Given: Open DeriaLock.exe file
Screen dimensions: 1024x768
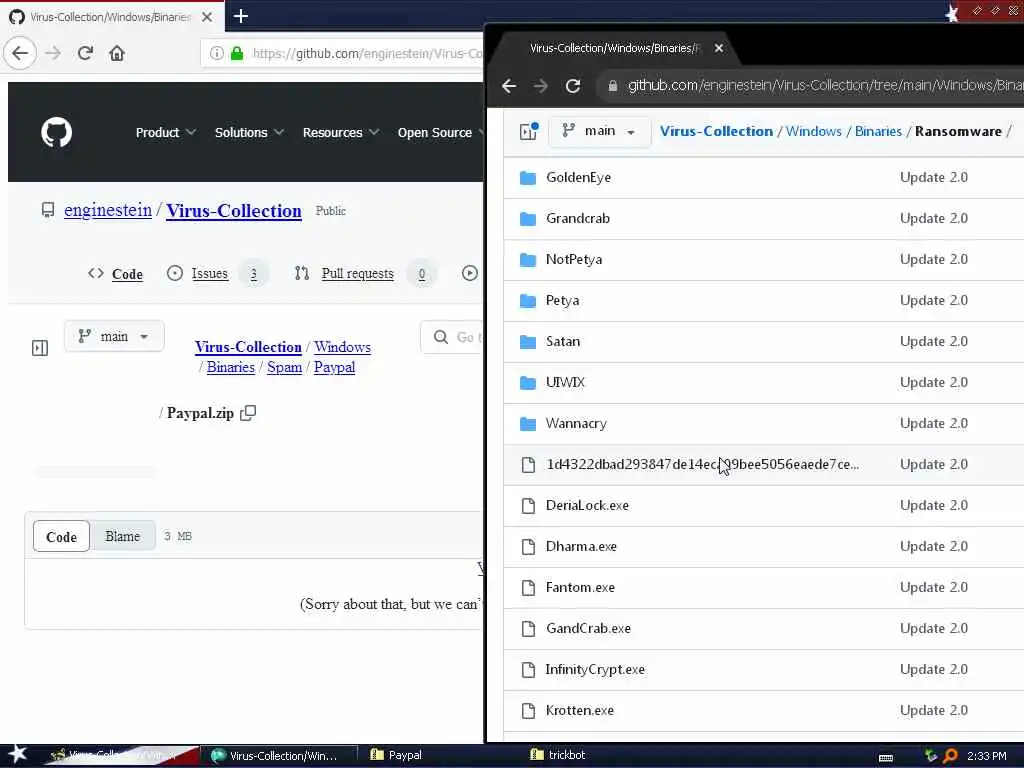Looking at the screenshot, I should (587, 505).
